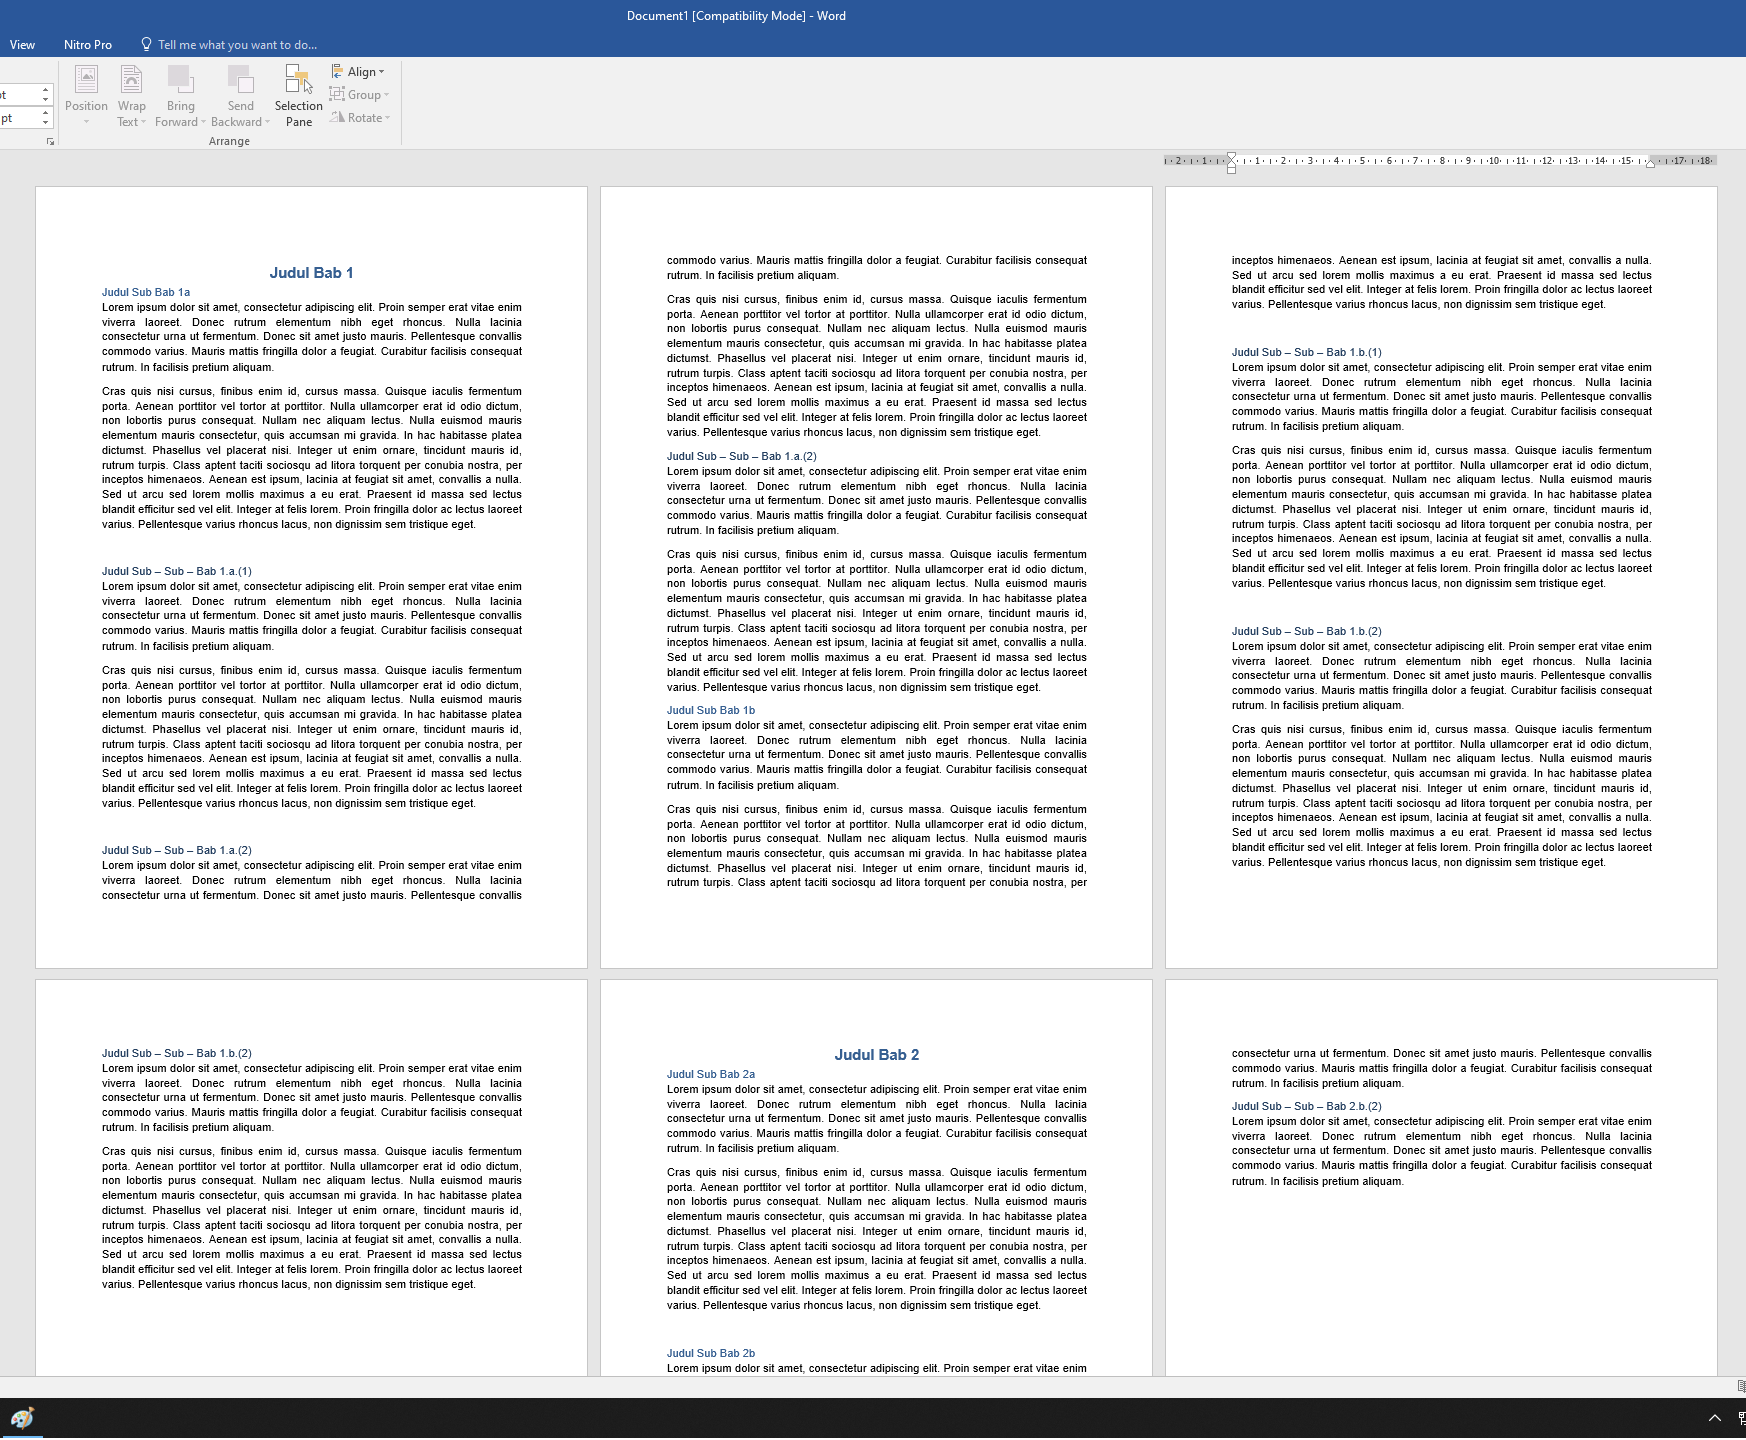The image size is (1746, 1440).
Task: Expand the Group dropdown
Action: pos(359,95)
